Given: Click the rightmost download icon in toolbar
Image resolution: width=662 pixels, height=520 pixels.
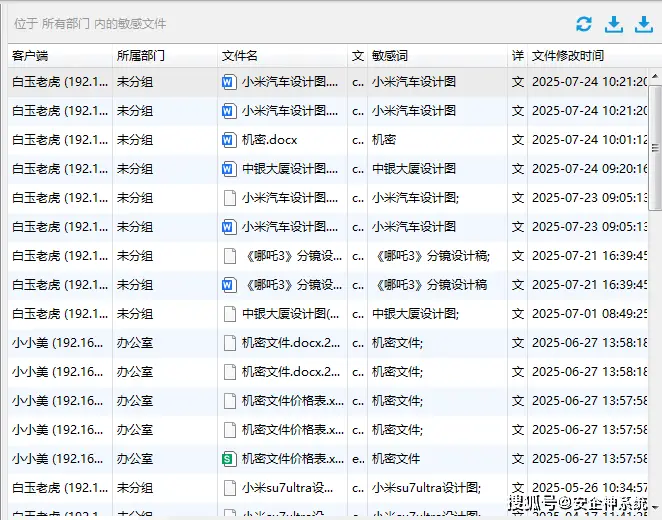Looking at the screenshot, I should click(644, 25).
